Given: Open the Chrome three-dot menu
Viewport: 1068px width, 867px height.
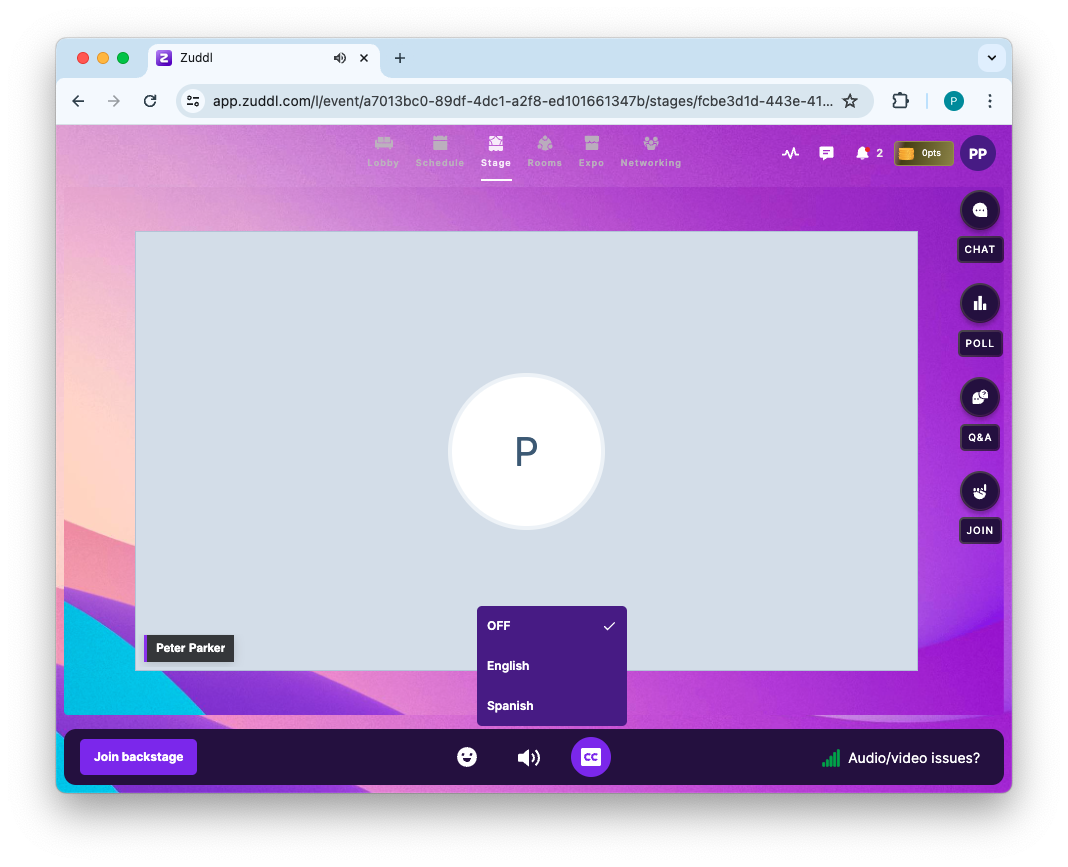Looking at the screenshot, I should (990, 101).
